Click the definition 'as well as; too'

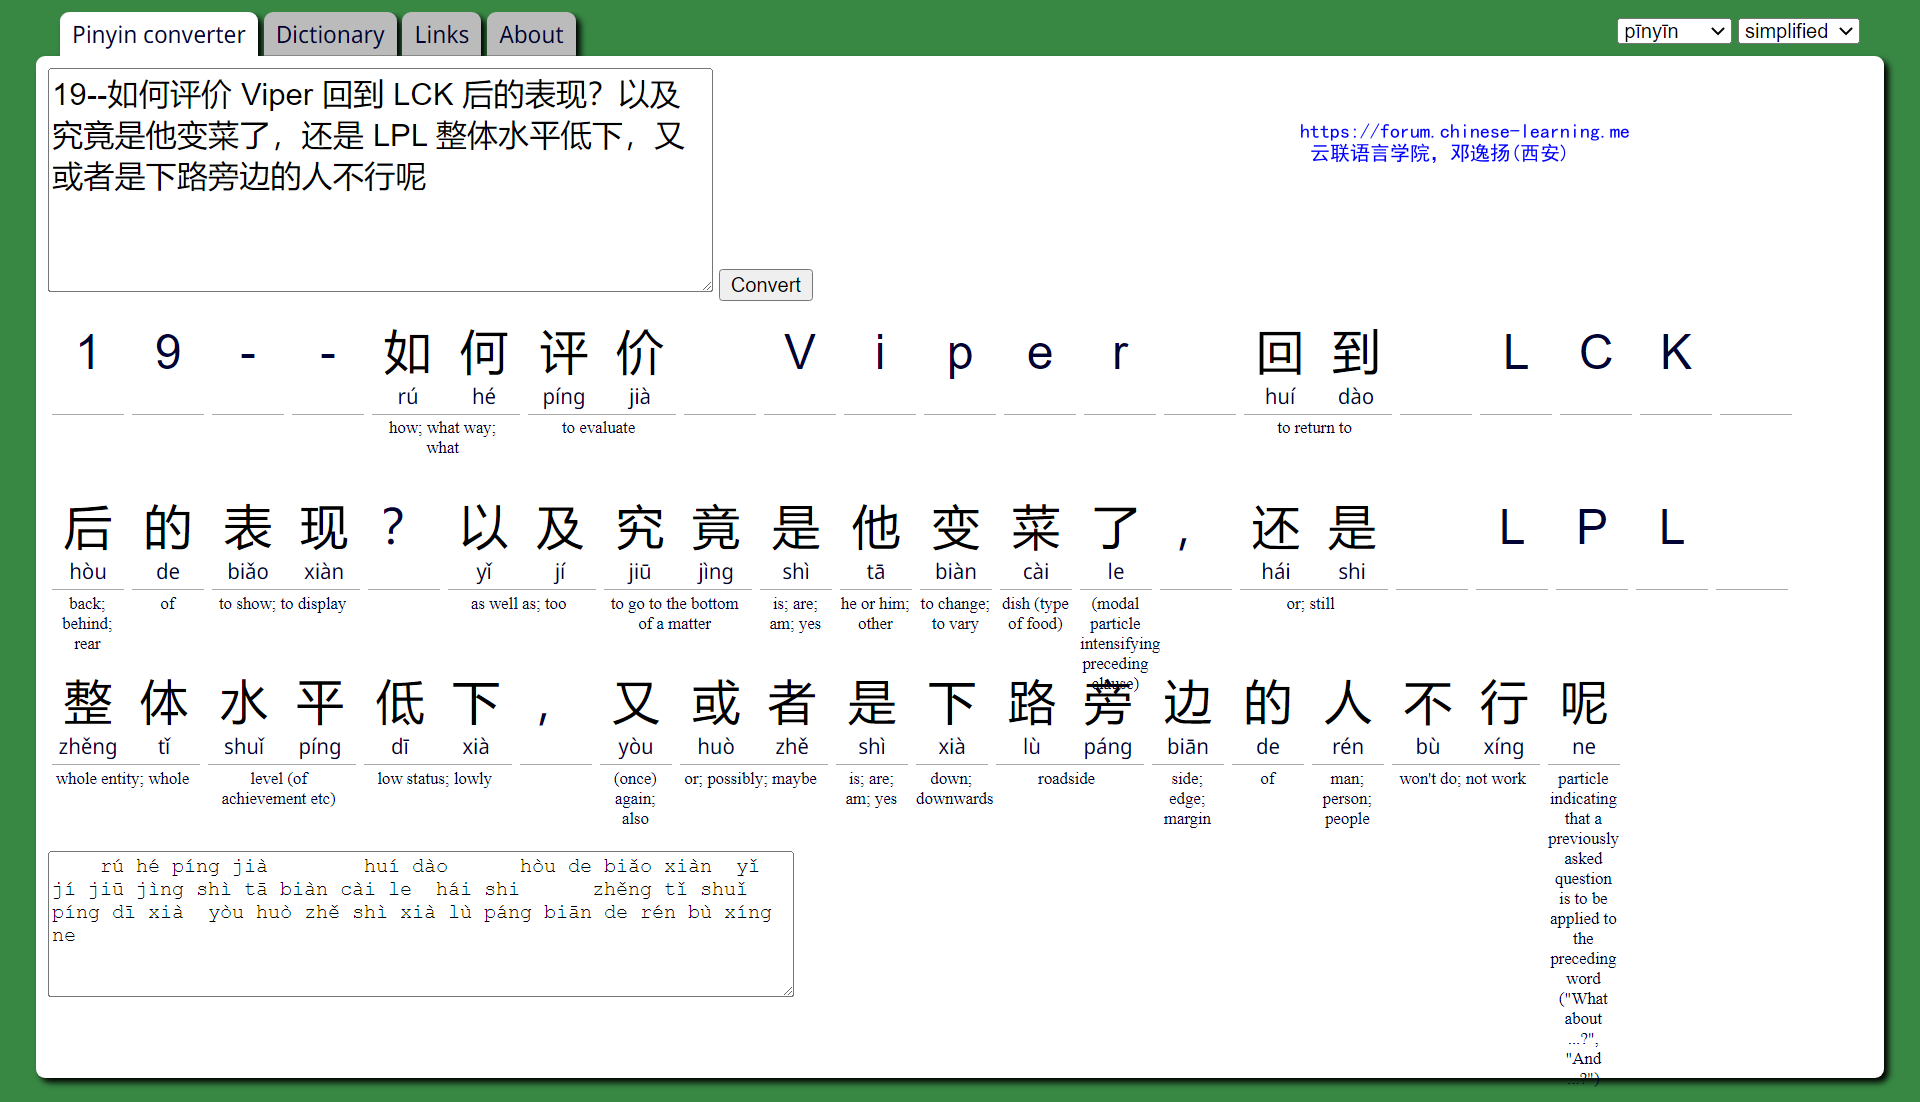tap(518, 604)
